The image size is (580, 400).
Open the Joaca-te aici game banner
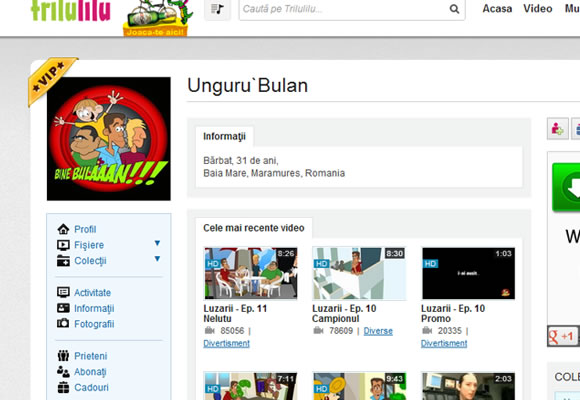pyautogui.click(x=158, y=19)
